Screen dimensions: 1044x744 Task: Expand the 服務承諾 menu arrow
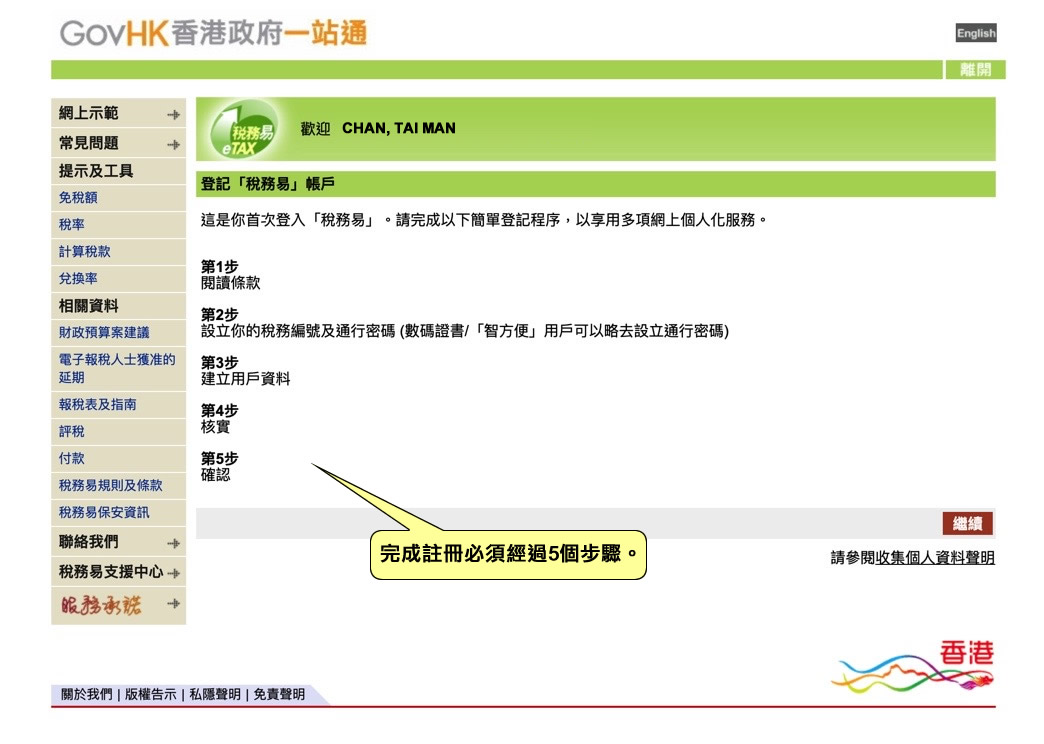click(x=174, y=603)
